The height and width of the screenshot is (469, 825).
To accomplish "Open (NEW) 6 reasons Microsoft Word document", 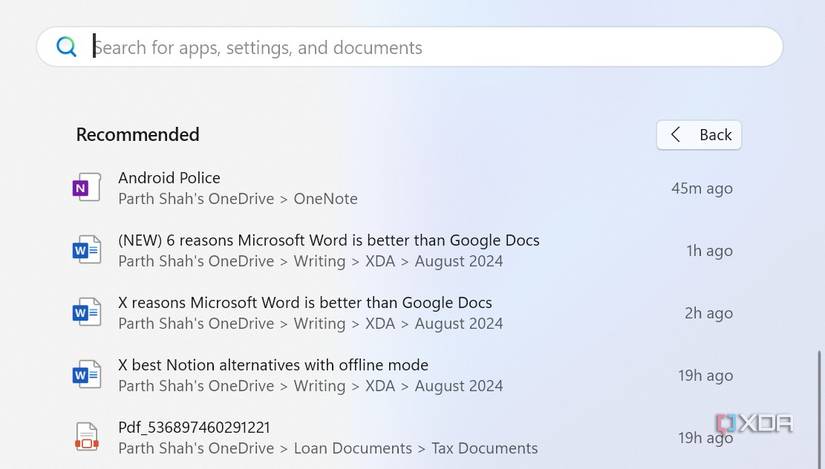I will [x=329, y=240].
